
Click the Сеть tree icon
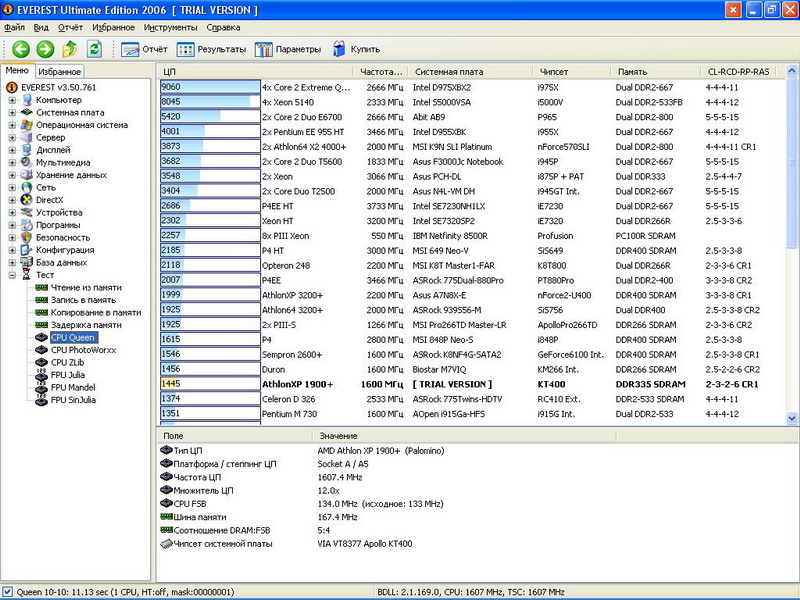27,187
